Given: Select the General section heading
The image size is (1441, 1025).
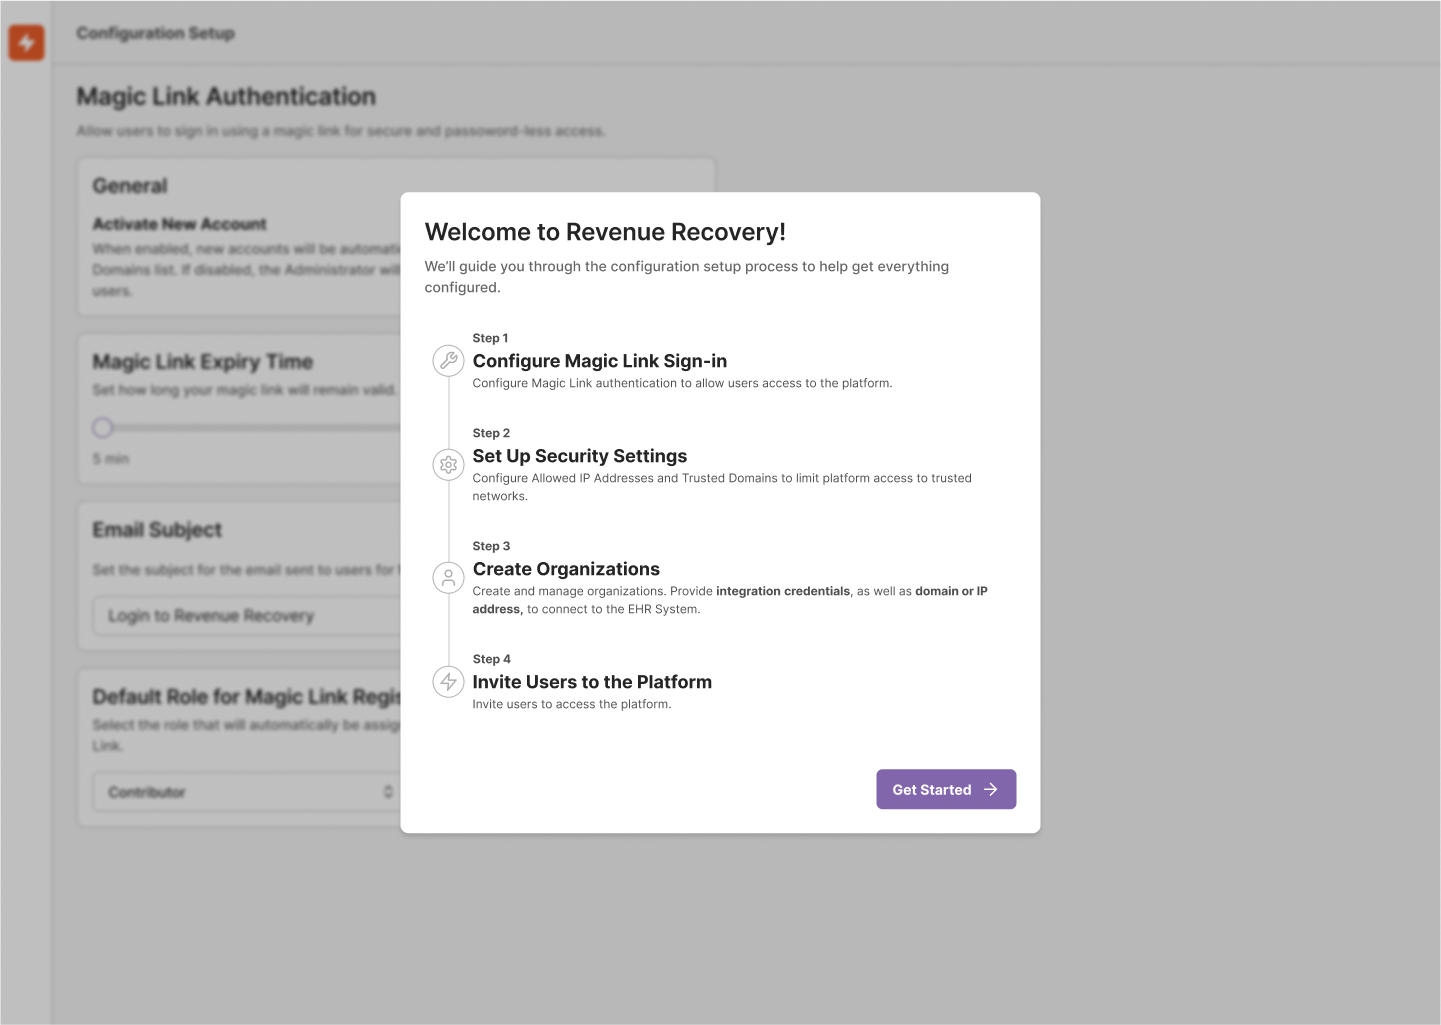Looking at the screenshot, I should (129, 185).
